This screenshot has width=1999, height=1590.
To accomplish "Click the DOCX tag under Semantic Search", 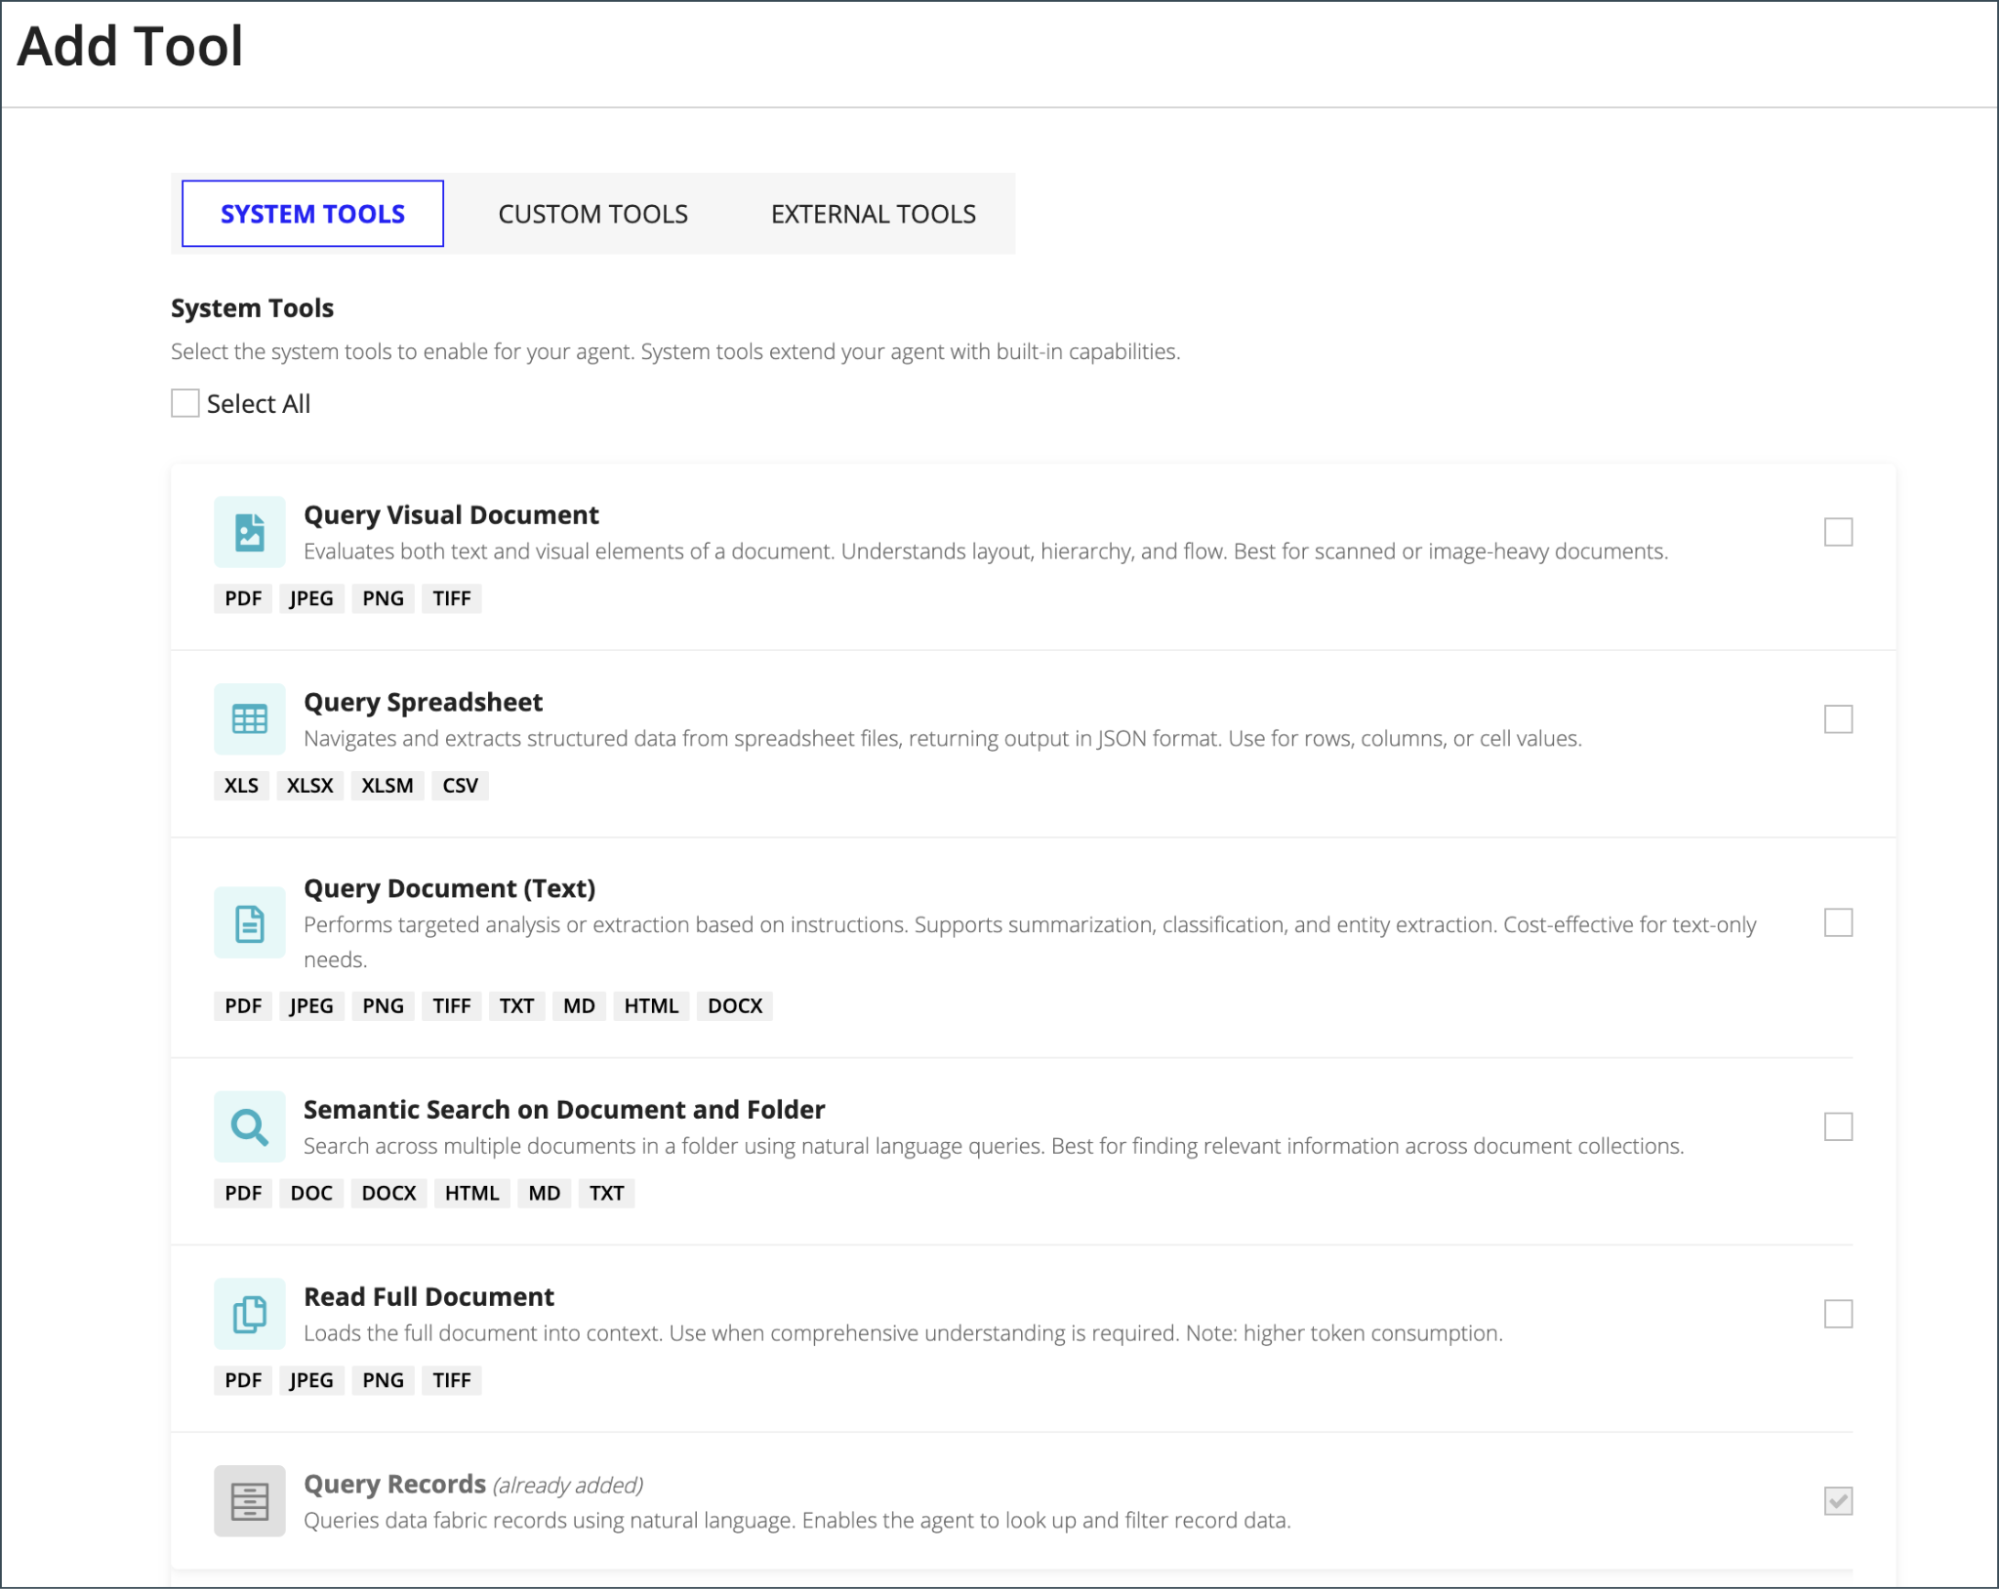I will (389, 1193).
